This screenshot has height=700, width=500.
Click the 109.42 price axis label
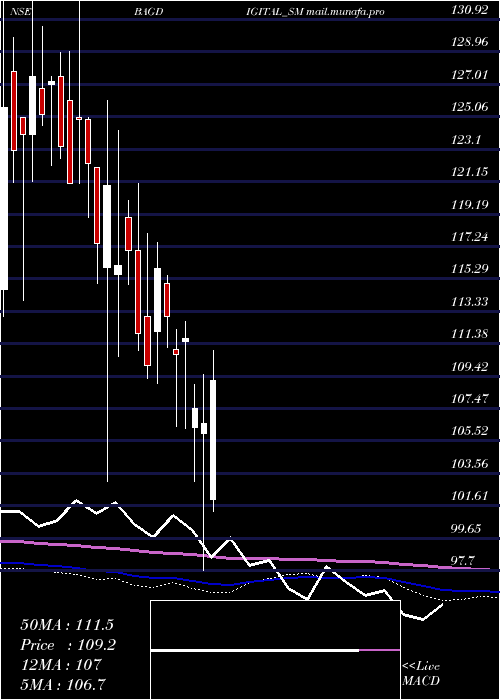coord(470,367)
